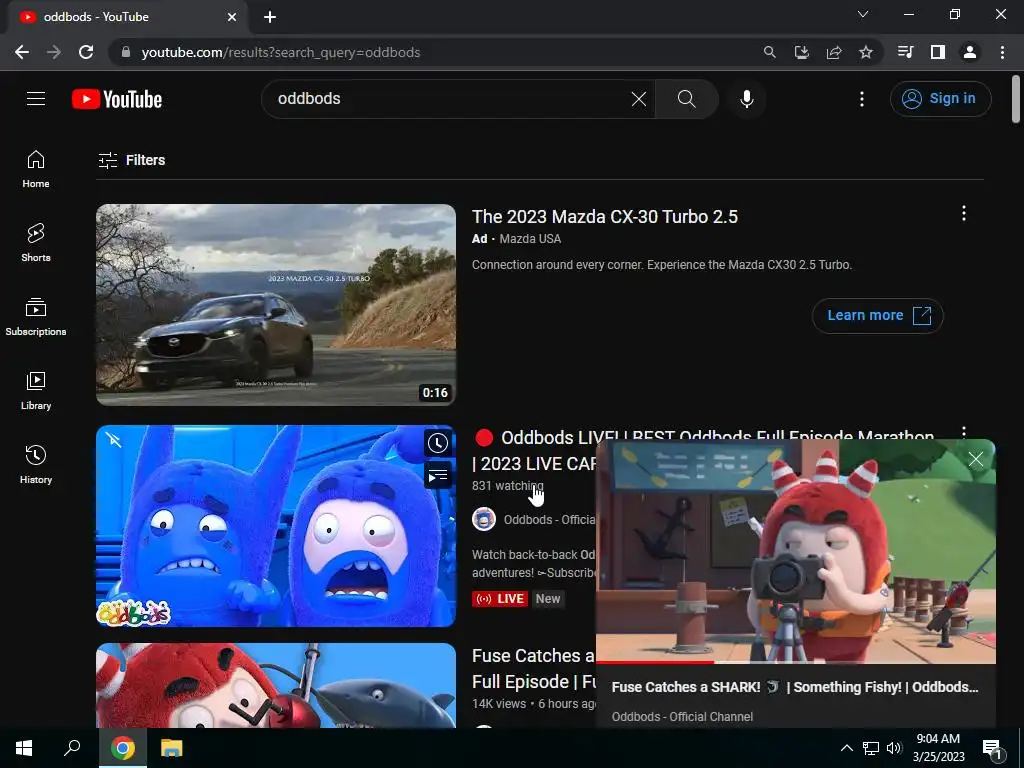This screenshot has width=1024, height=768.
Task: Open the volume control in the tray
Action: [x=894, y=748]
